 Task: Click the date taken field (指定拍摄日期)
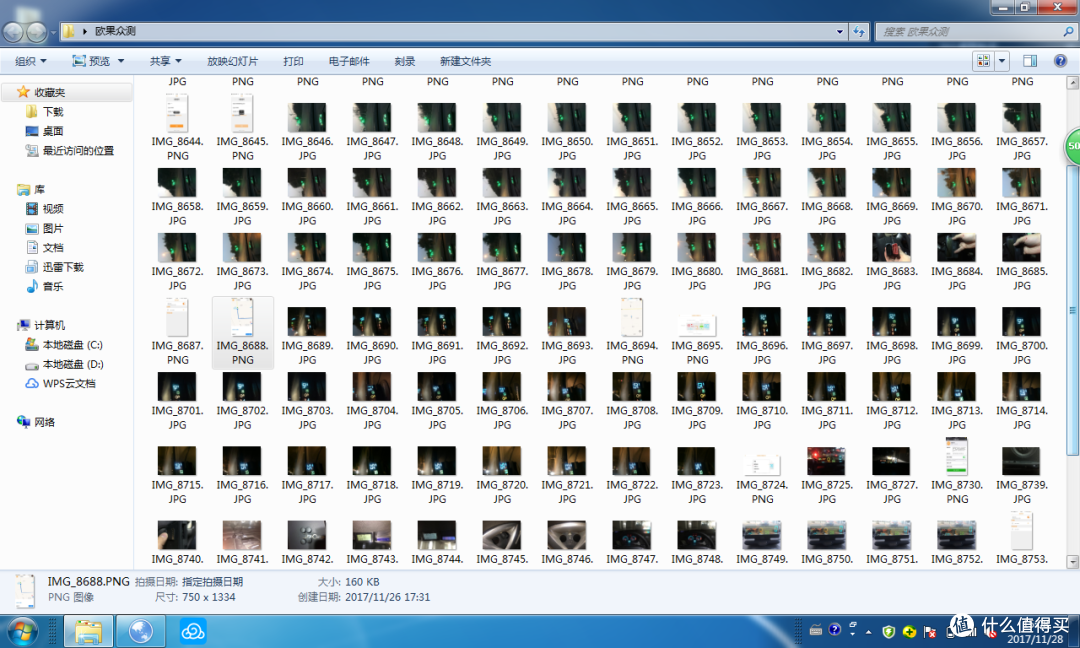[x=212, y=582]
